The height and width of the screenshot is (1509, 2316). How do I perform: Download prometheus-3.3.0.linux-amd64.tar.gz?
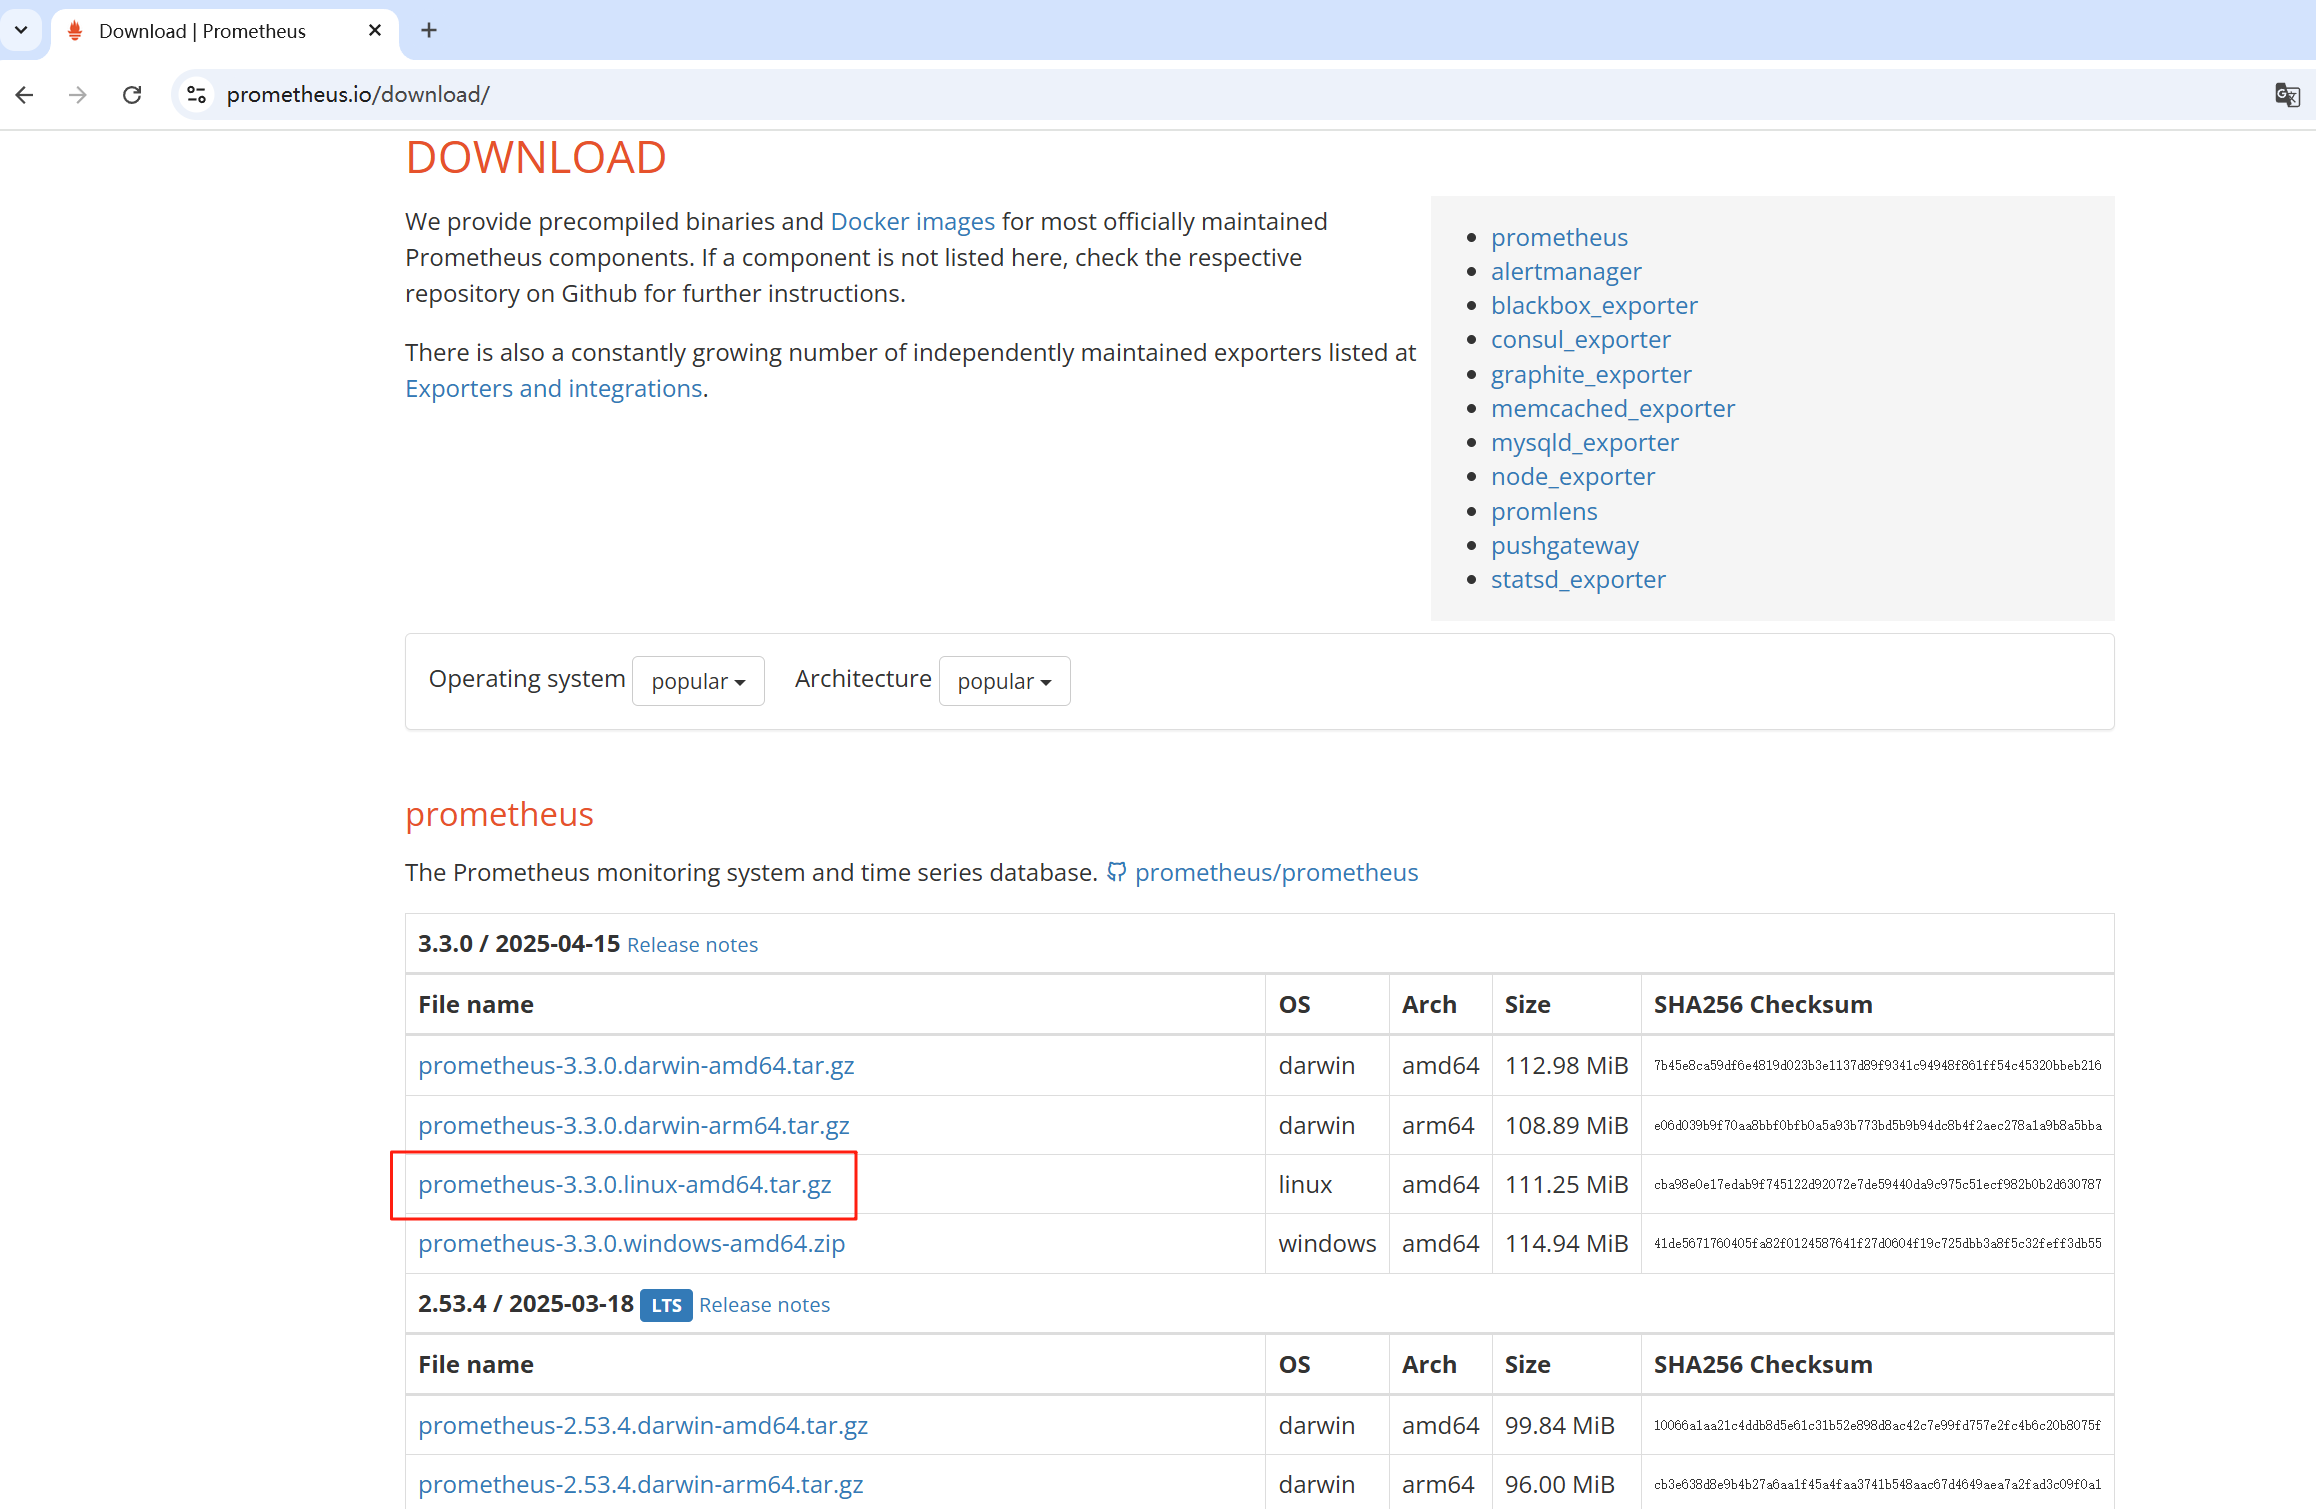[625, 1185]
